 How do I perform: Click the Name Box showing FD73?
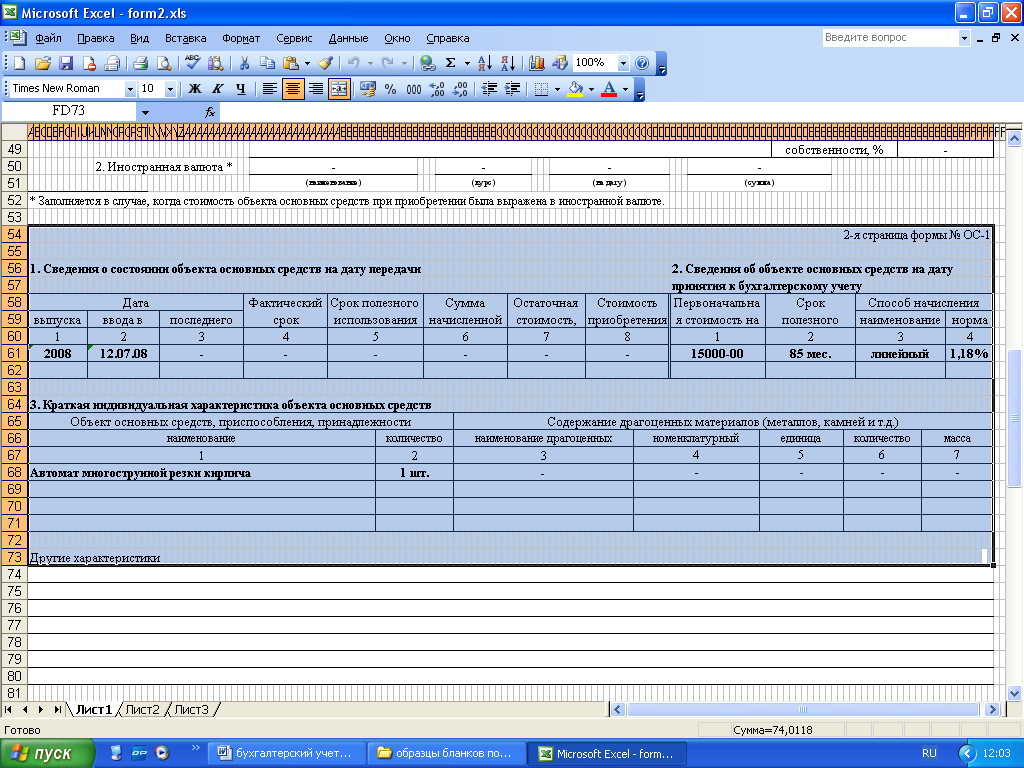click(x=68, y=112)
